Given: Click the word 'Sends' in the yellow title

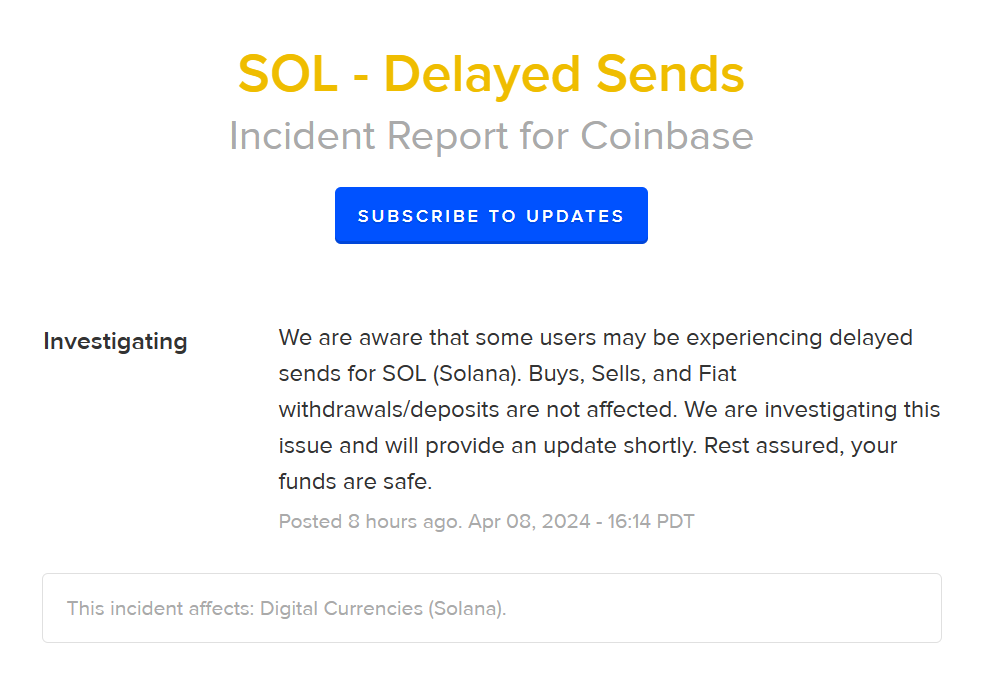Looking at the screenshot, I should point(671,75).
